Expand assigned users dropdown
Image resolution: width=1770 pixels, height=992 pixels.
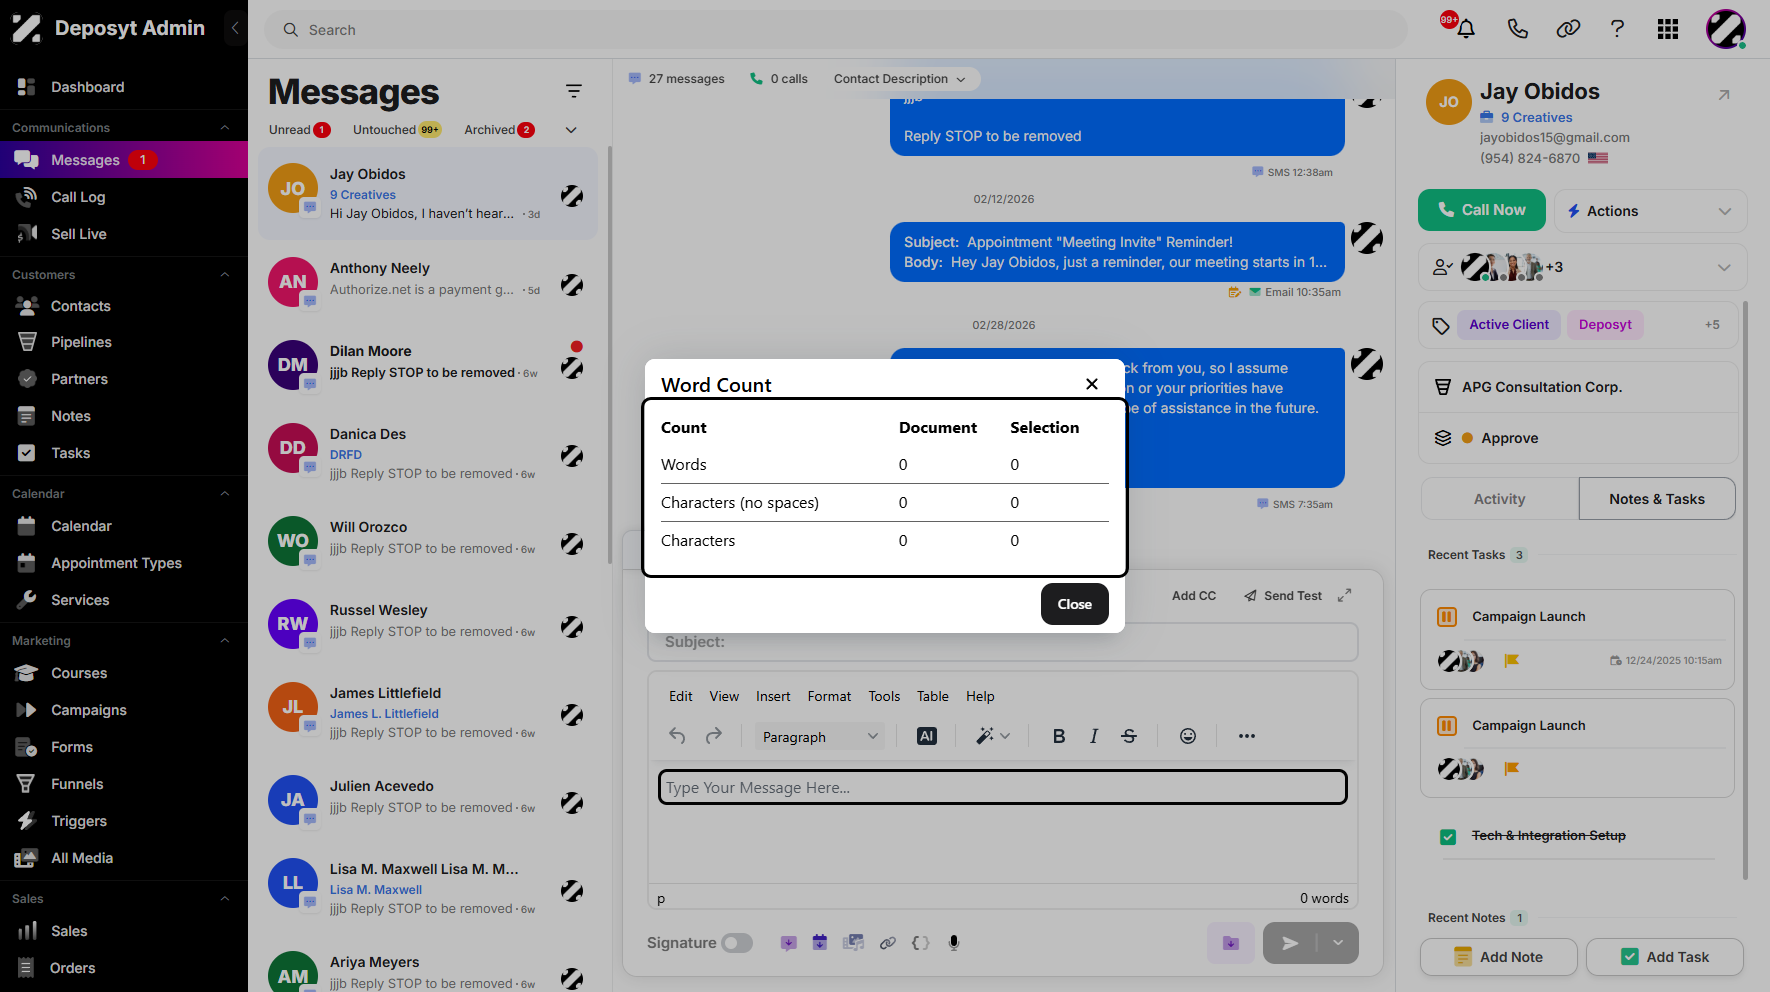[x=1724, y=267]
